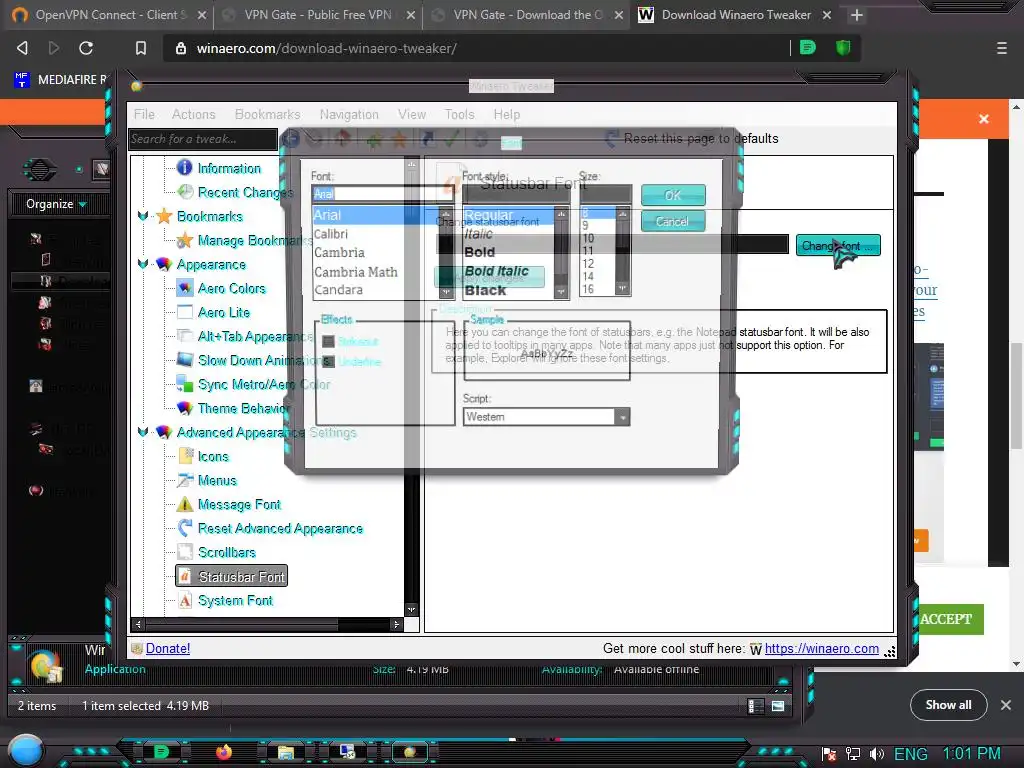Open the volume icon in system tray
Image resolution: width=1024 pixels, height=768 pixels.
876,754
